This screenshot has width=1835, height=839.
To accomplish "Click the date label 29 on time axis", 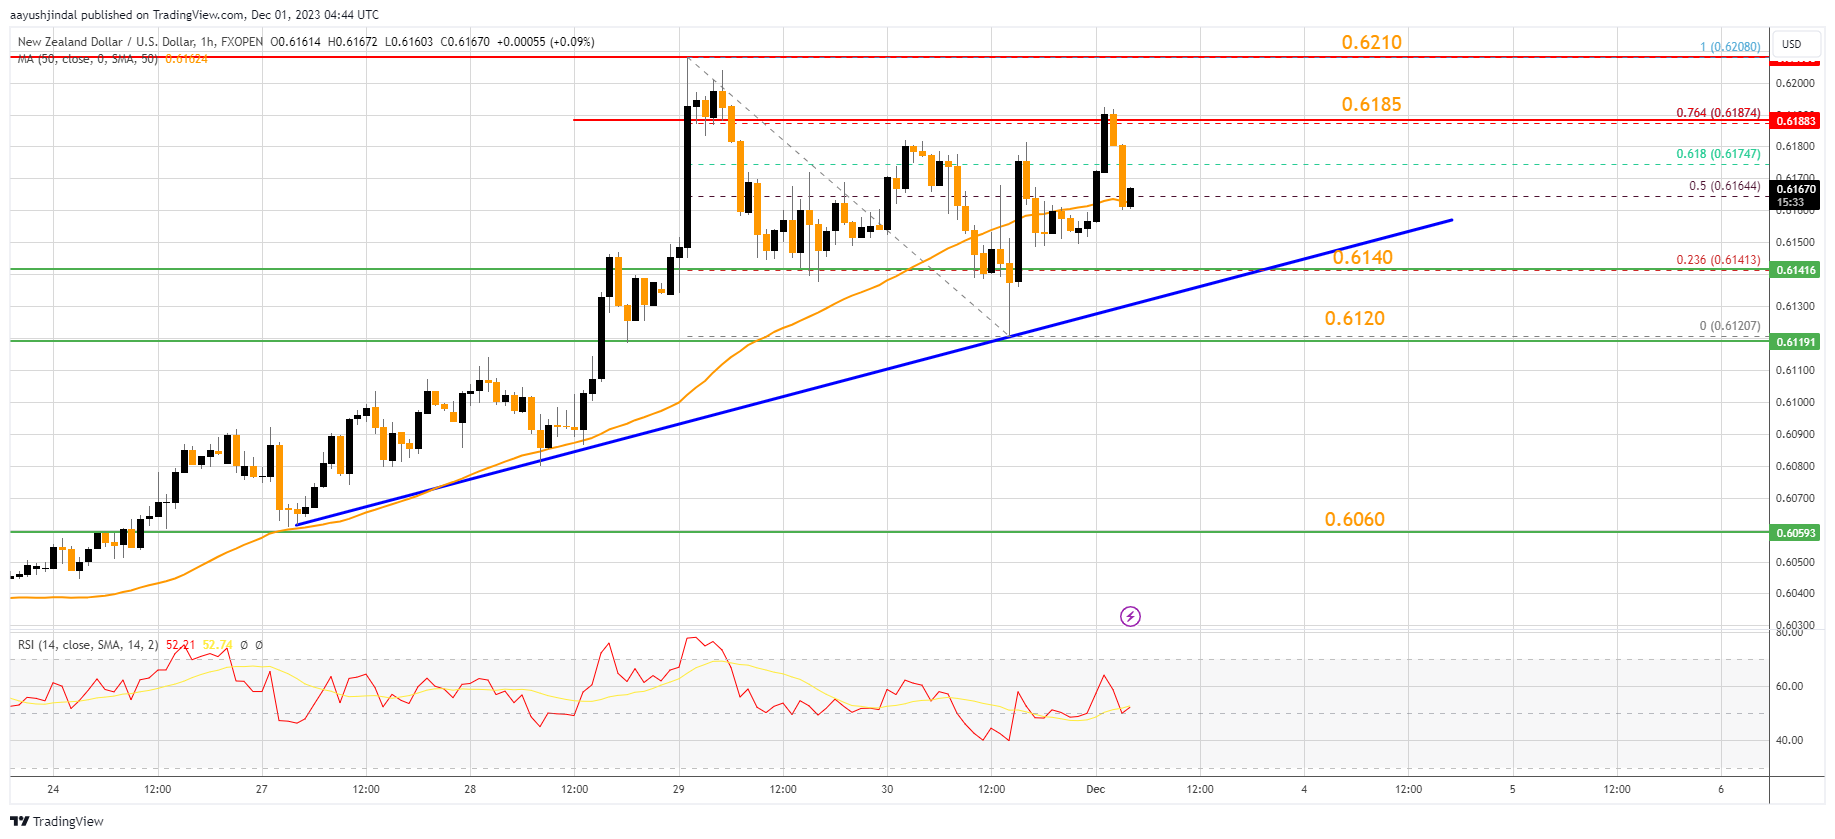I will [678, 789].
